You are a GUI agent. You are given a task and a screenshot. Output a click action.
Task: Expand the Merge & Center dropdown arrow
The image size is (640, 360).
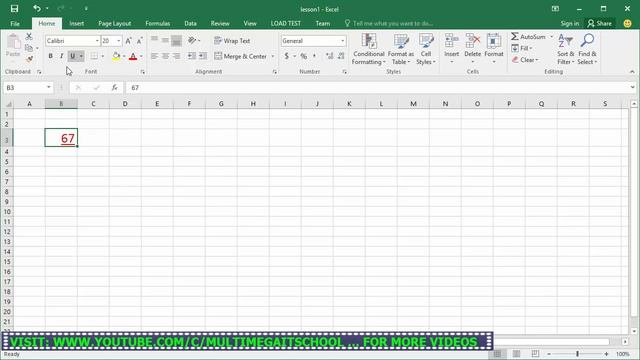click(x=273, y=56)
